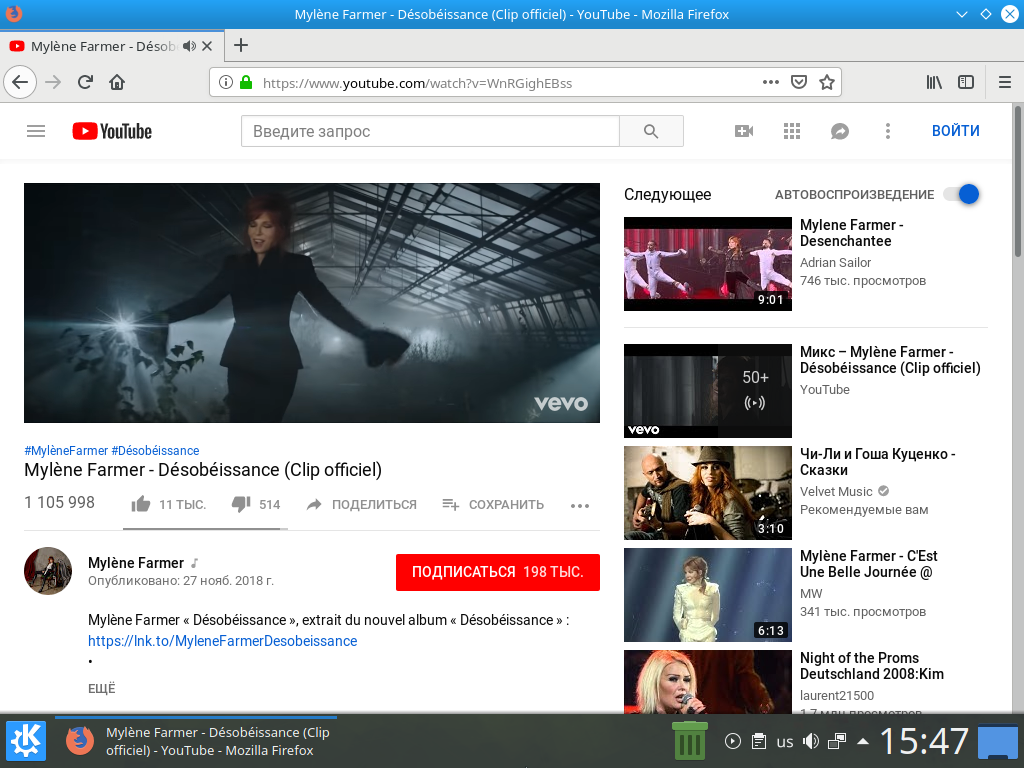Open YouTube settings vertical dots menu

click(887, 131)
